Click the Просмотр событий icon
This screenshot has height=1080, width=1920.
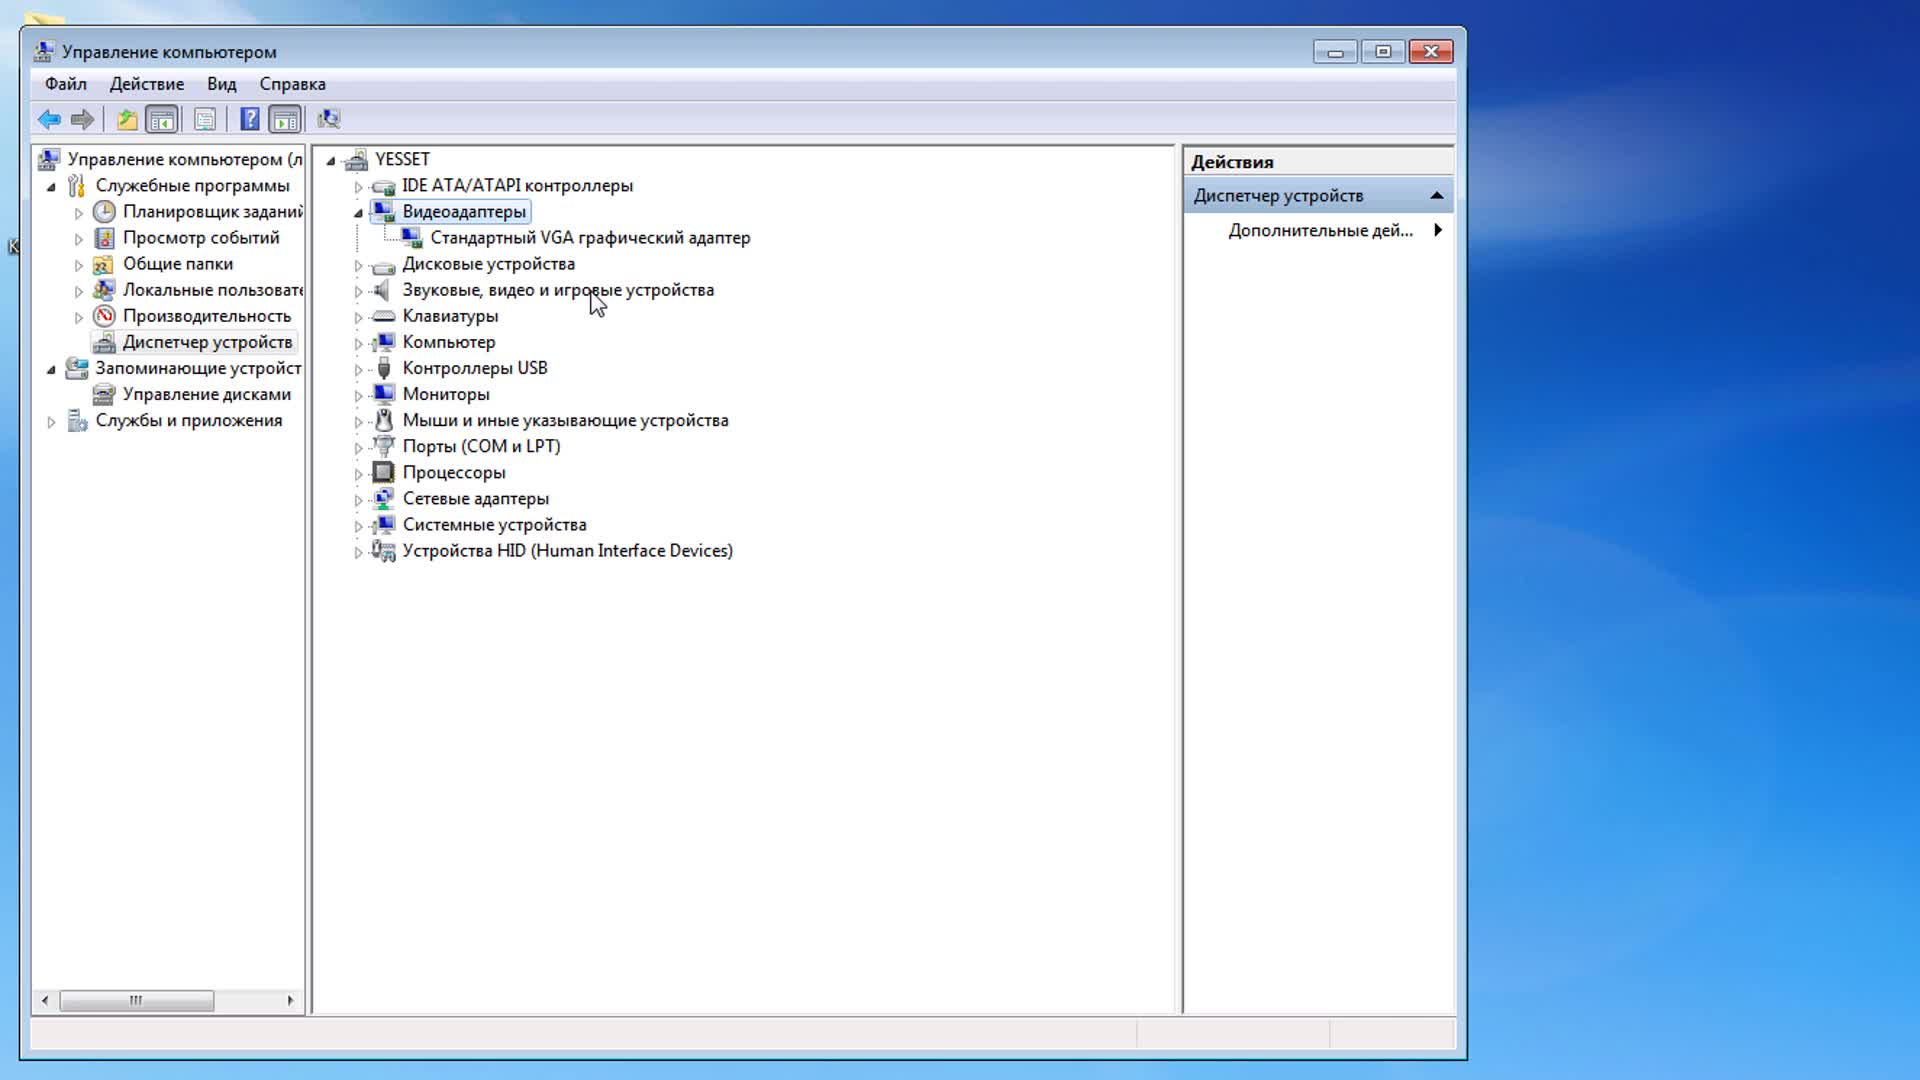[x=104, y=238]
